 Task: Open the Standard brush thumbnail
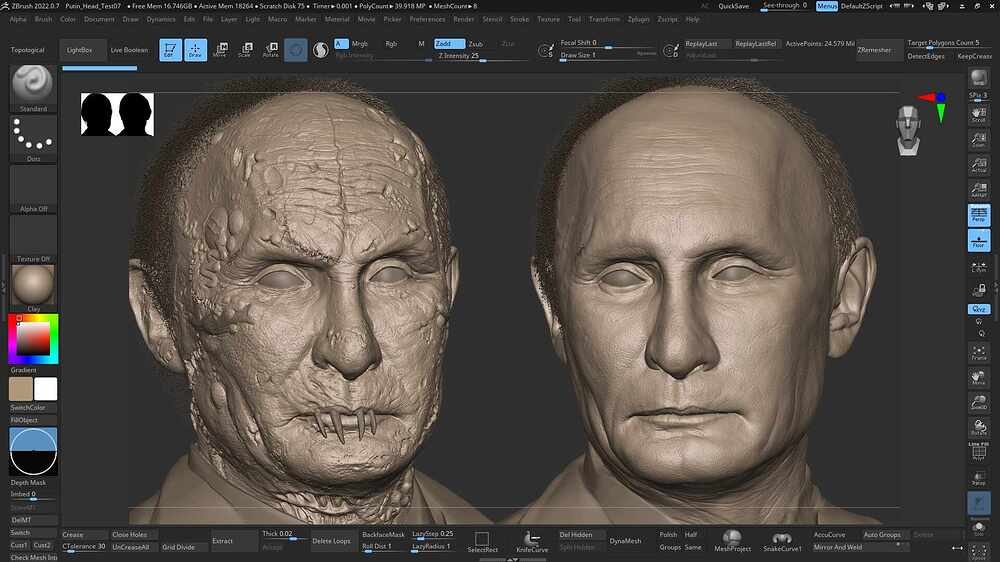33,88
